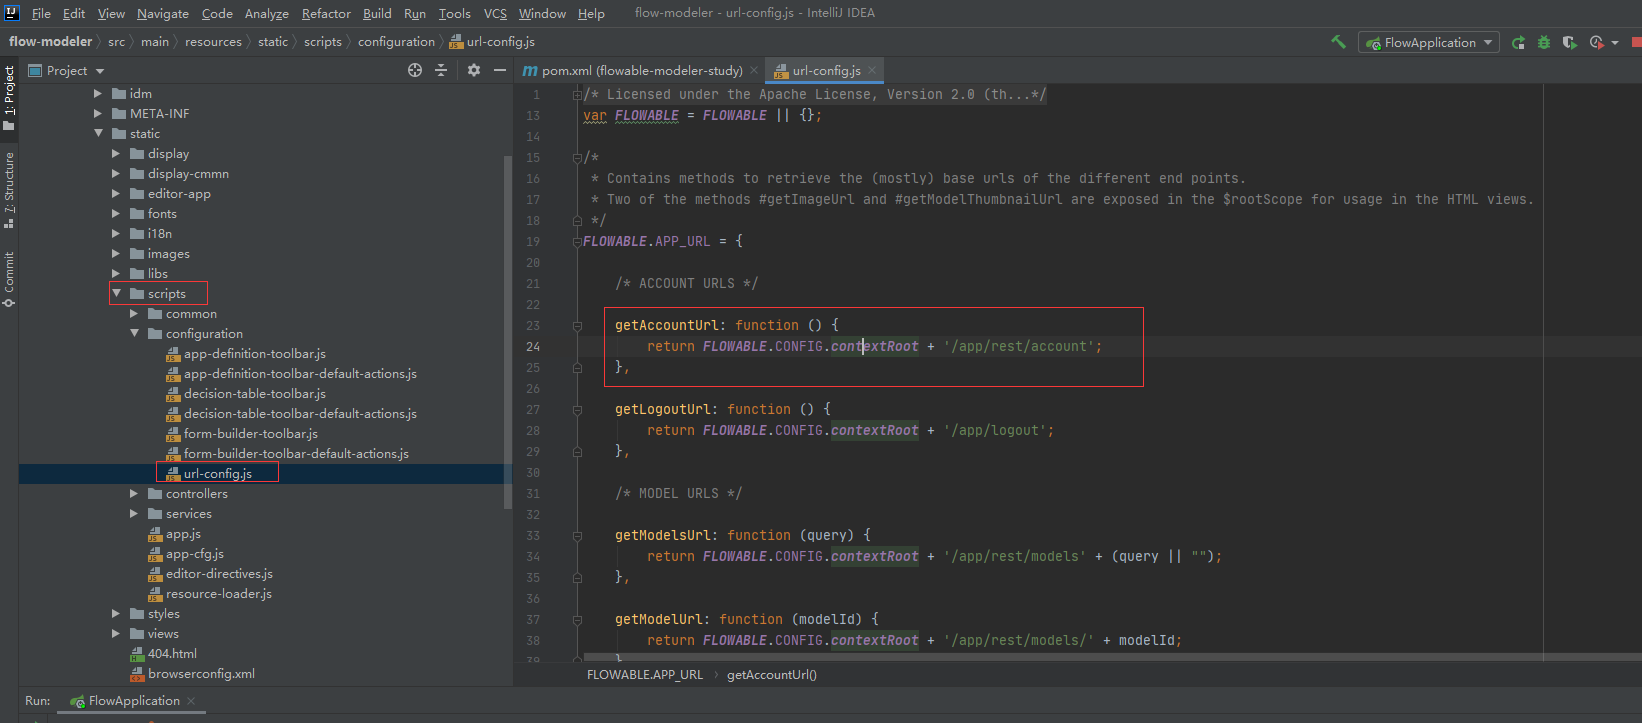1642x723 pixels.
Task: Fold the getLogoutUrl function at line 27
Action: [577, 409]
